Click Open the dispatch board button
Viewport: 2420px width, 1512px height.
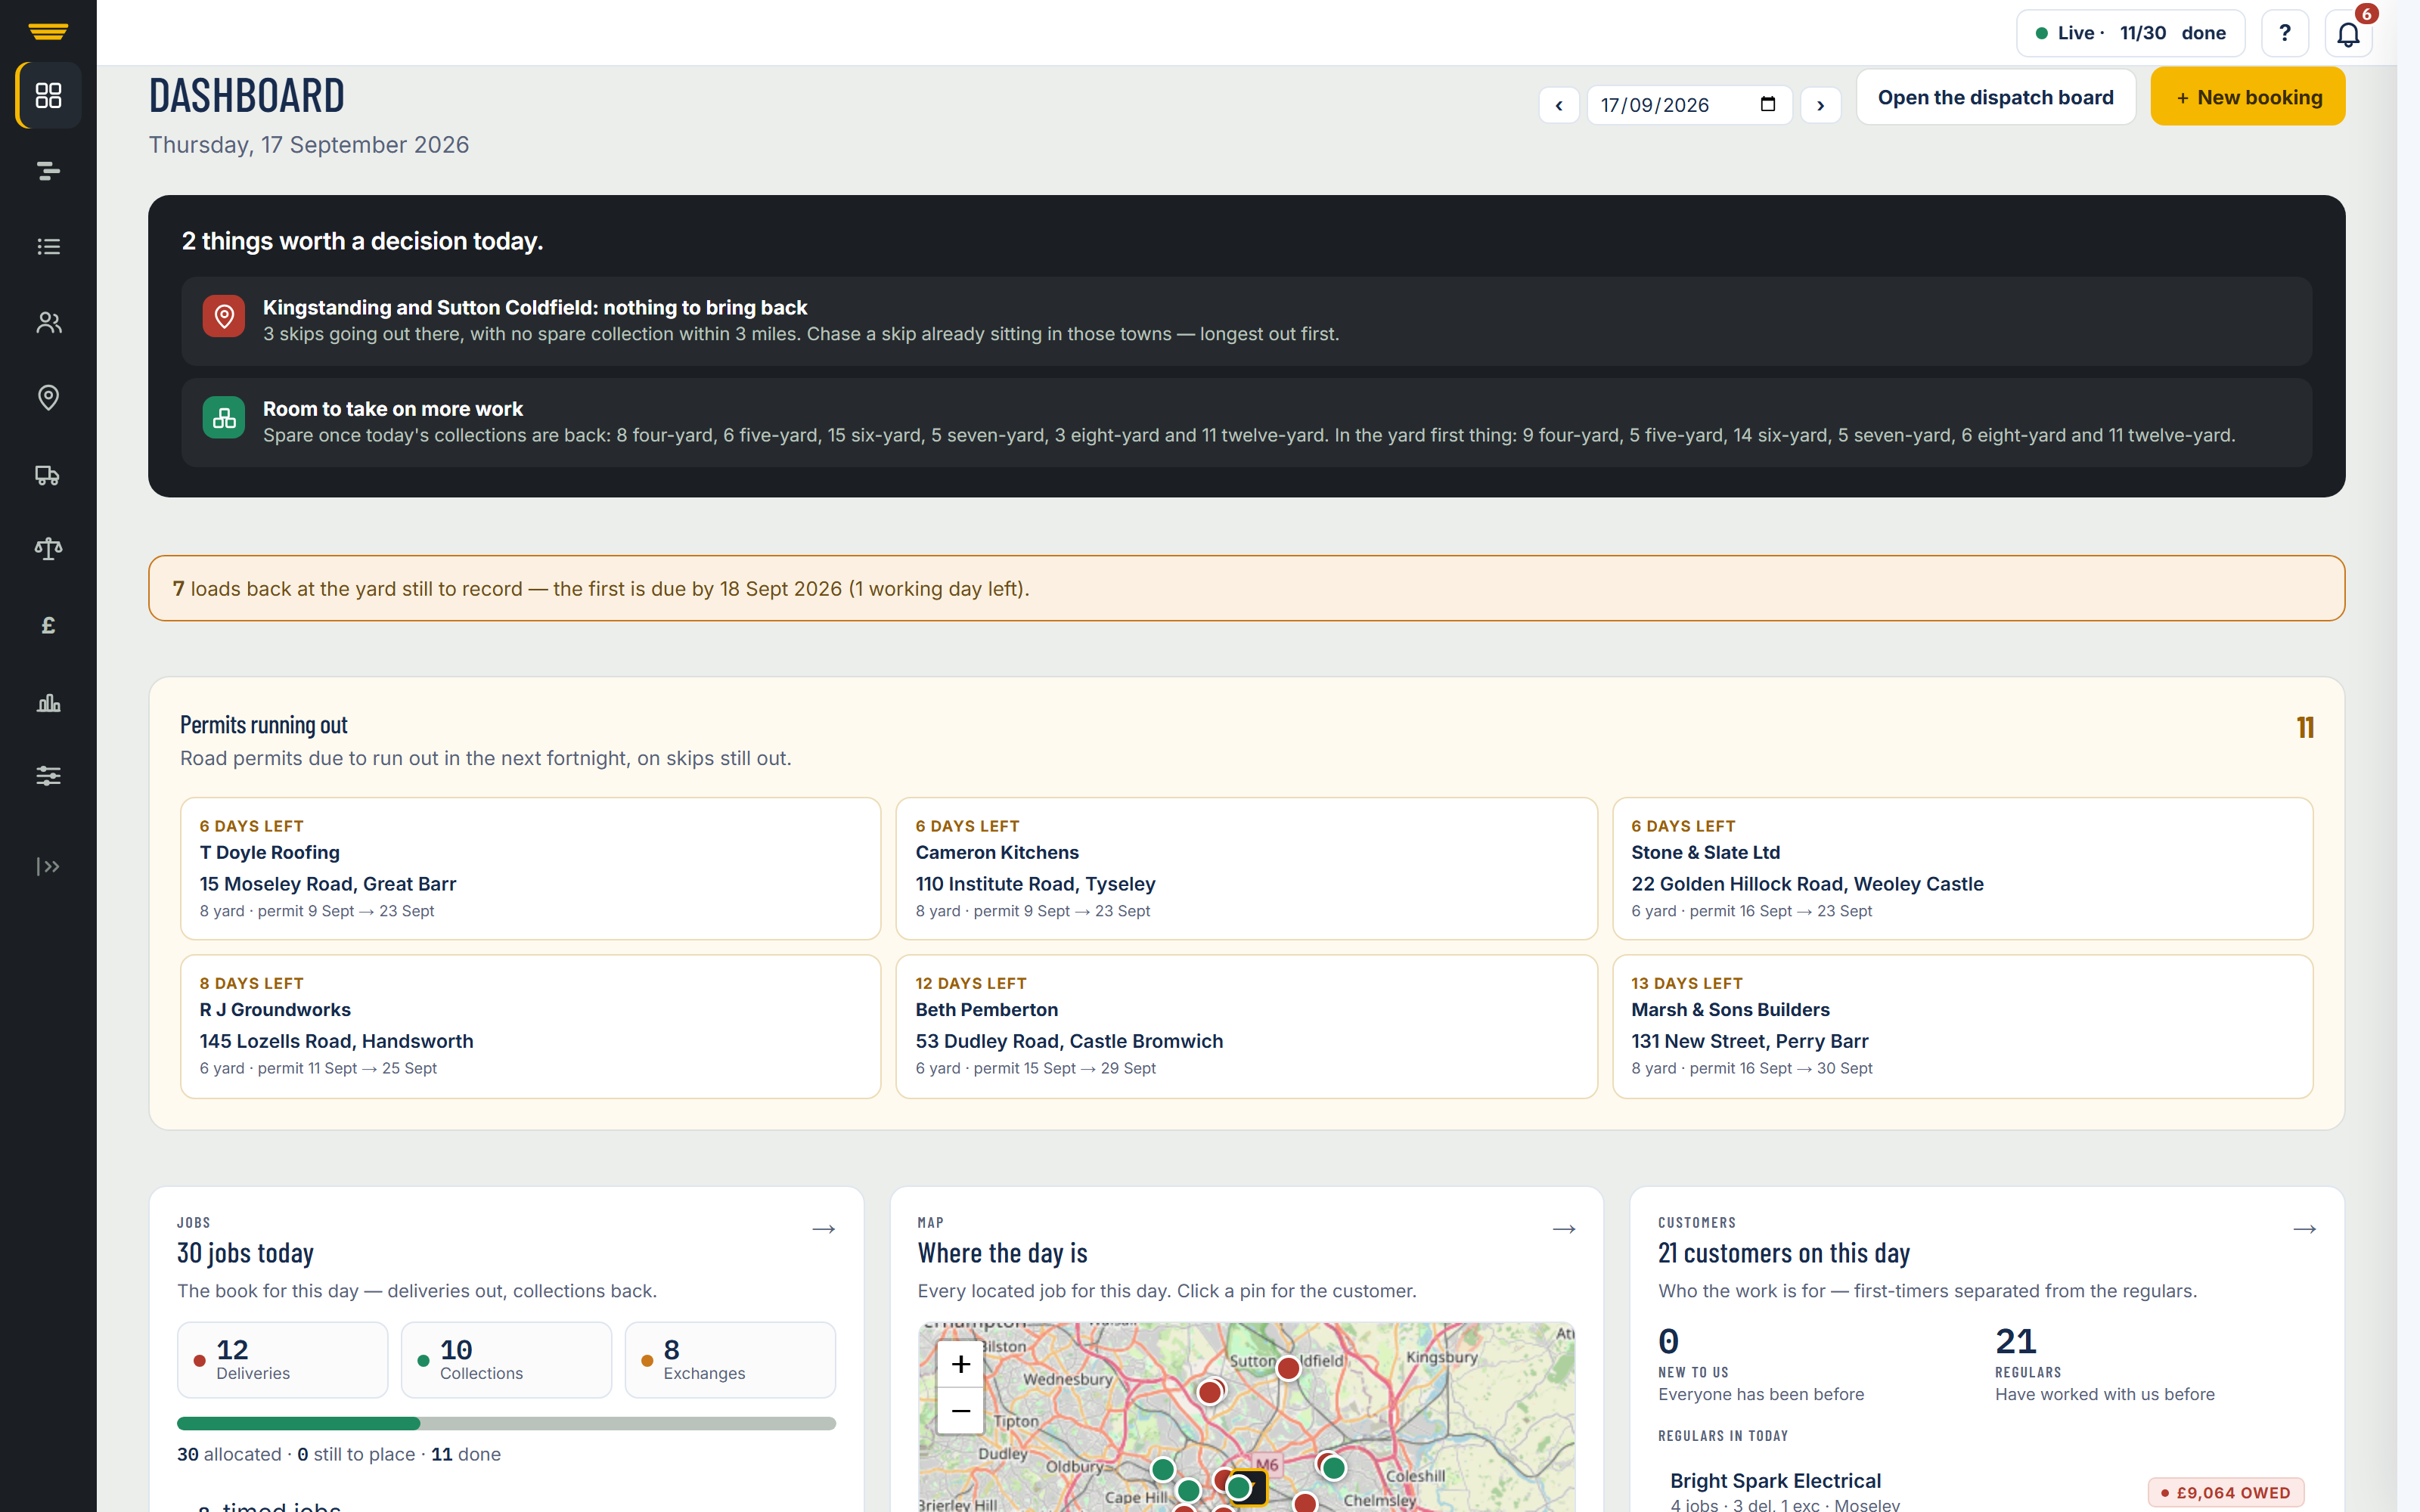tap(1995, 97)
